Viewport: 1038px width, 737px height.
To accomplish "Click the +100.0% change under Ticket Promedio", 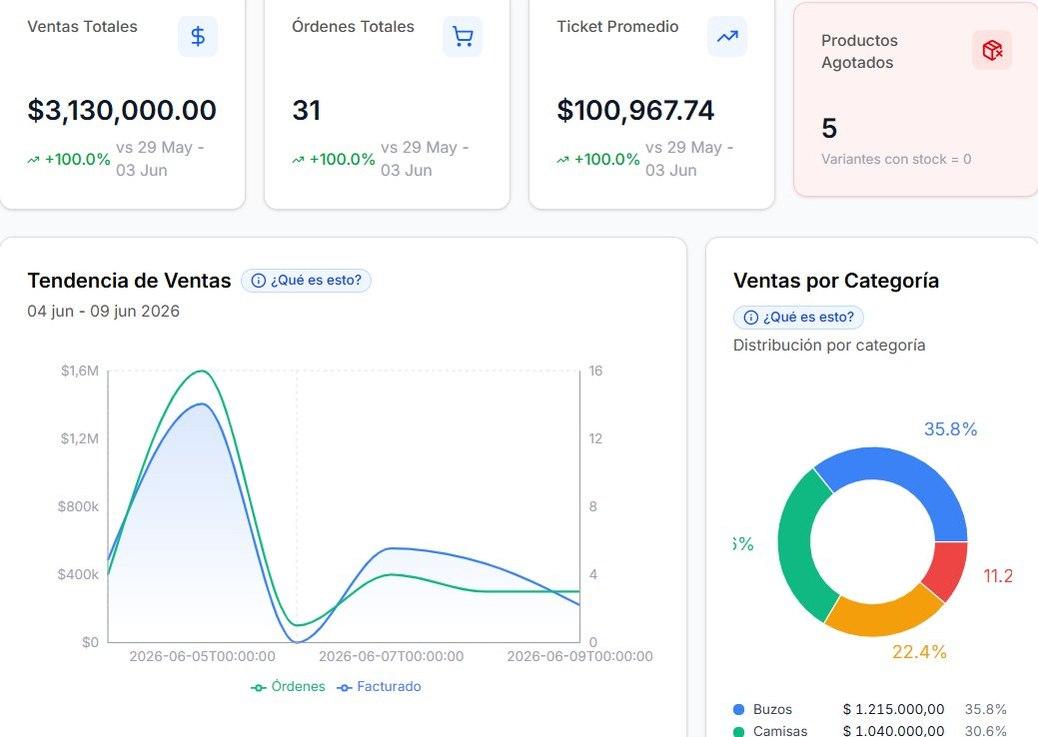I will pyautogui.click(x=598, y=159).
